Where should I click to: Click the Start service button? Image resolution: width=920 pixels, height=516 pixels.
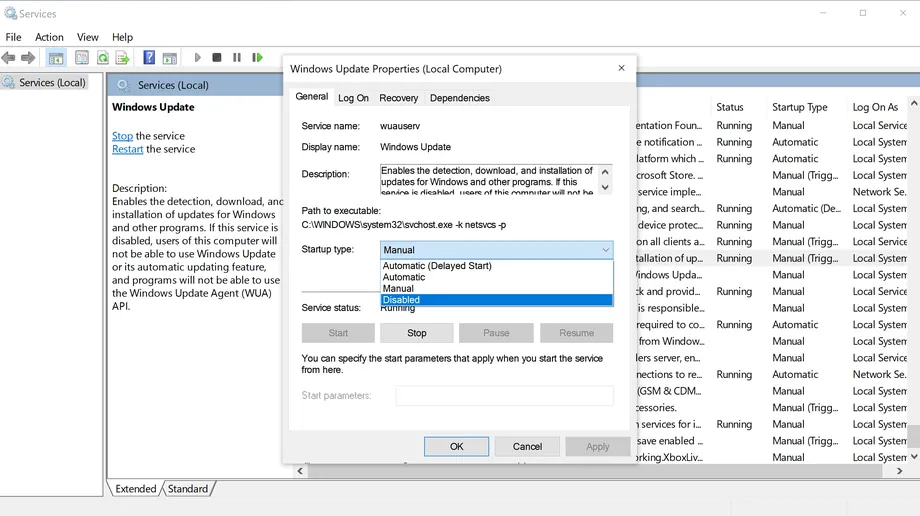coord(338,333)
